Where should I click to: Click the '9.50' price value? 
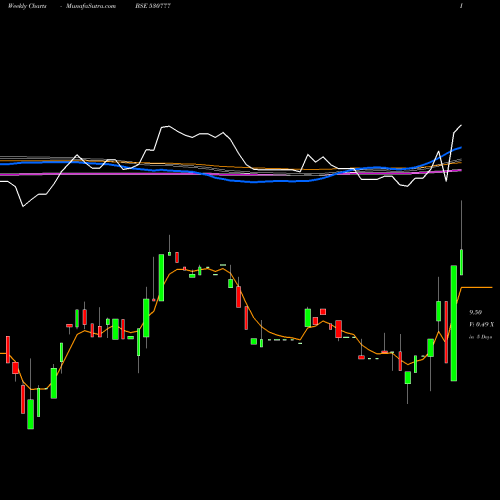pos(476,313)
